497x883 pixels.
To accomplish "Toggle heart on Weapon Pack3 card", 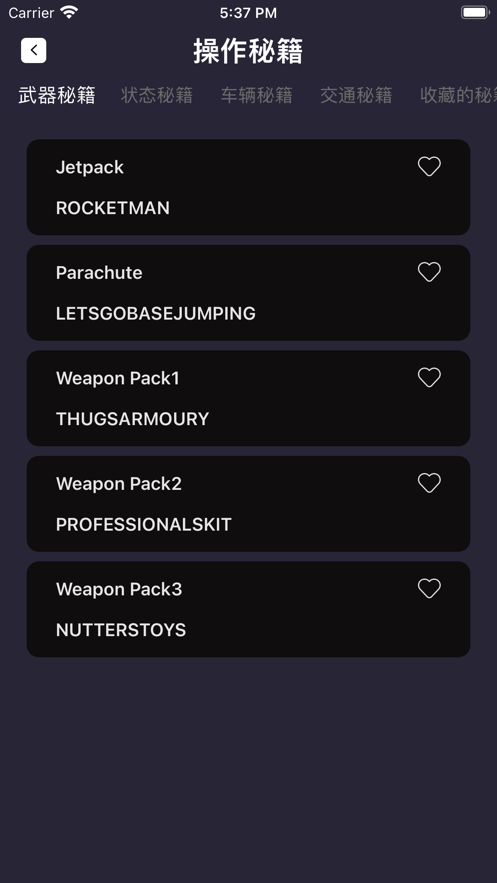I will coord(429,588).
